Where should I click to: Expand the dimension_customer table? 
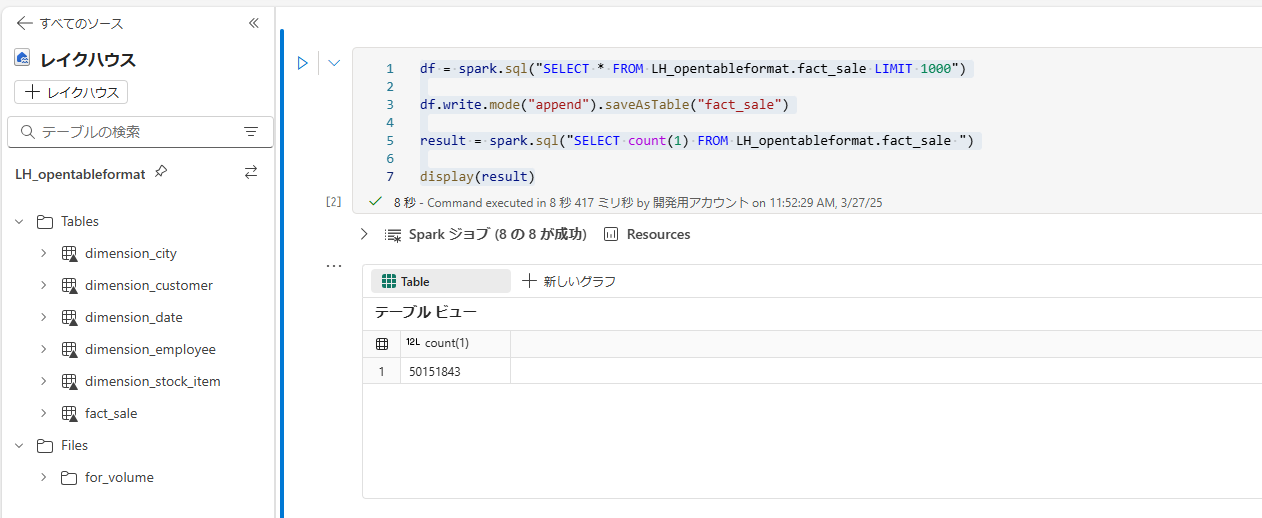(x=43, y=285)
